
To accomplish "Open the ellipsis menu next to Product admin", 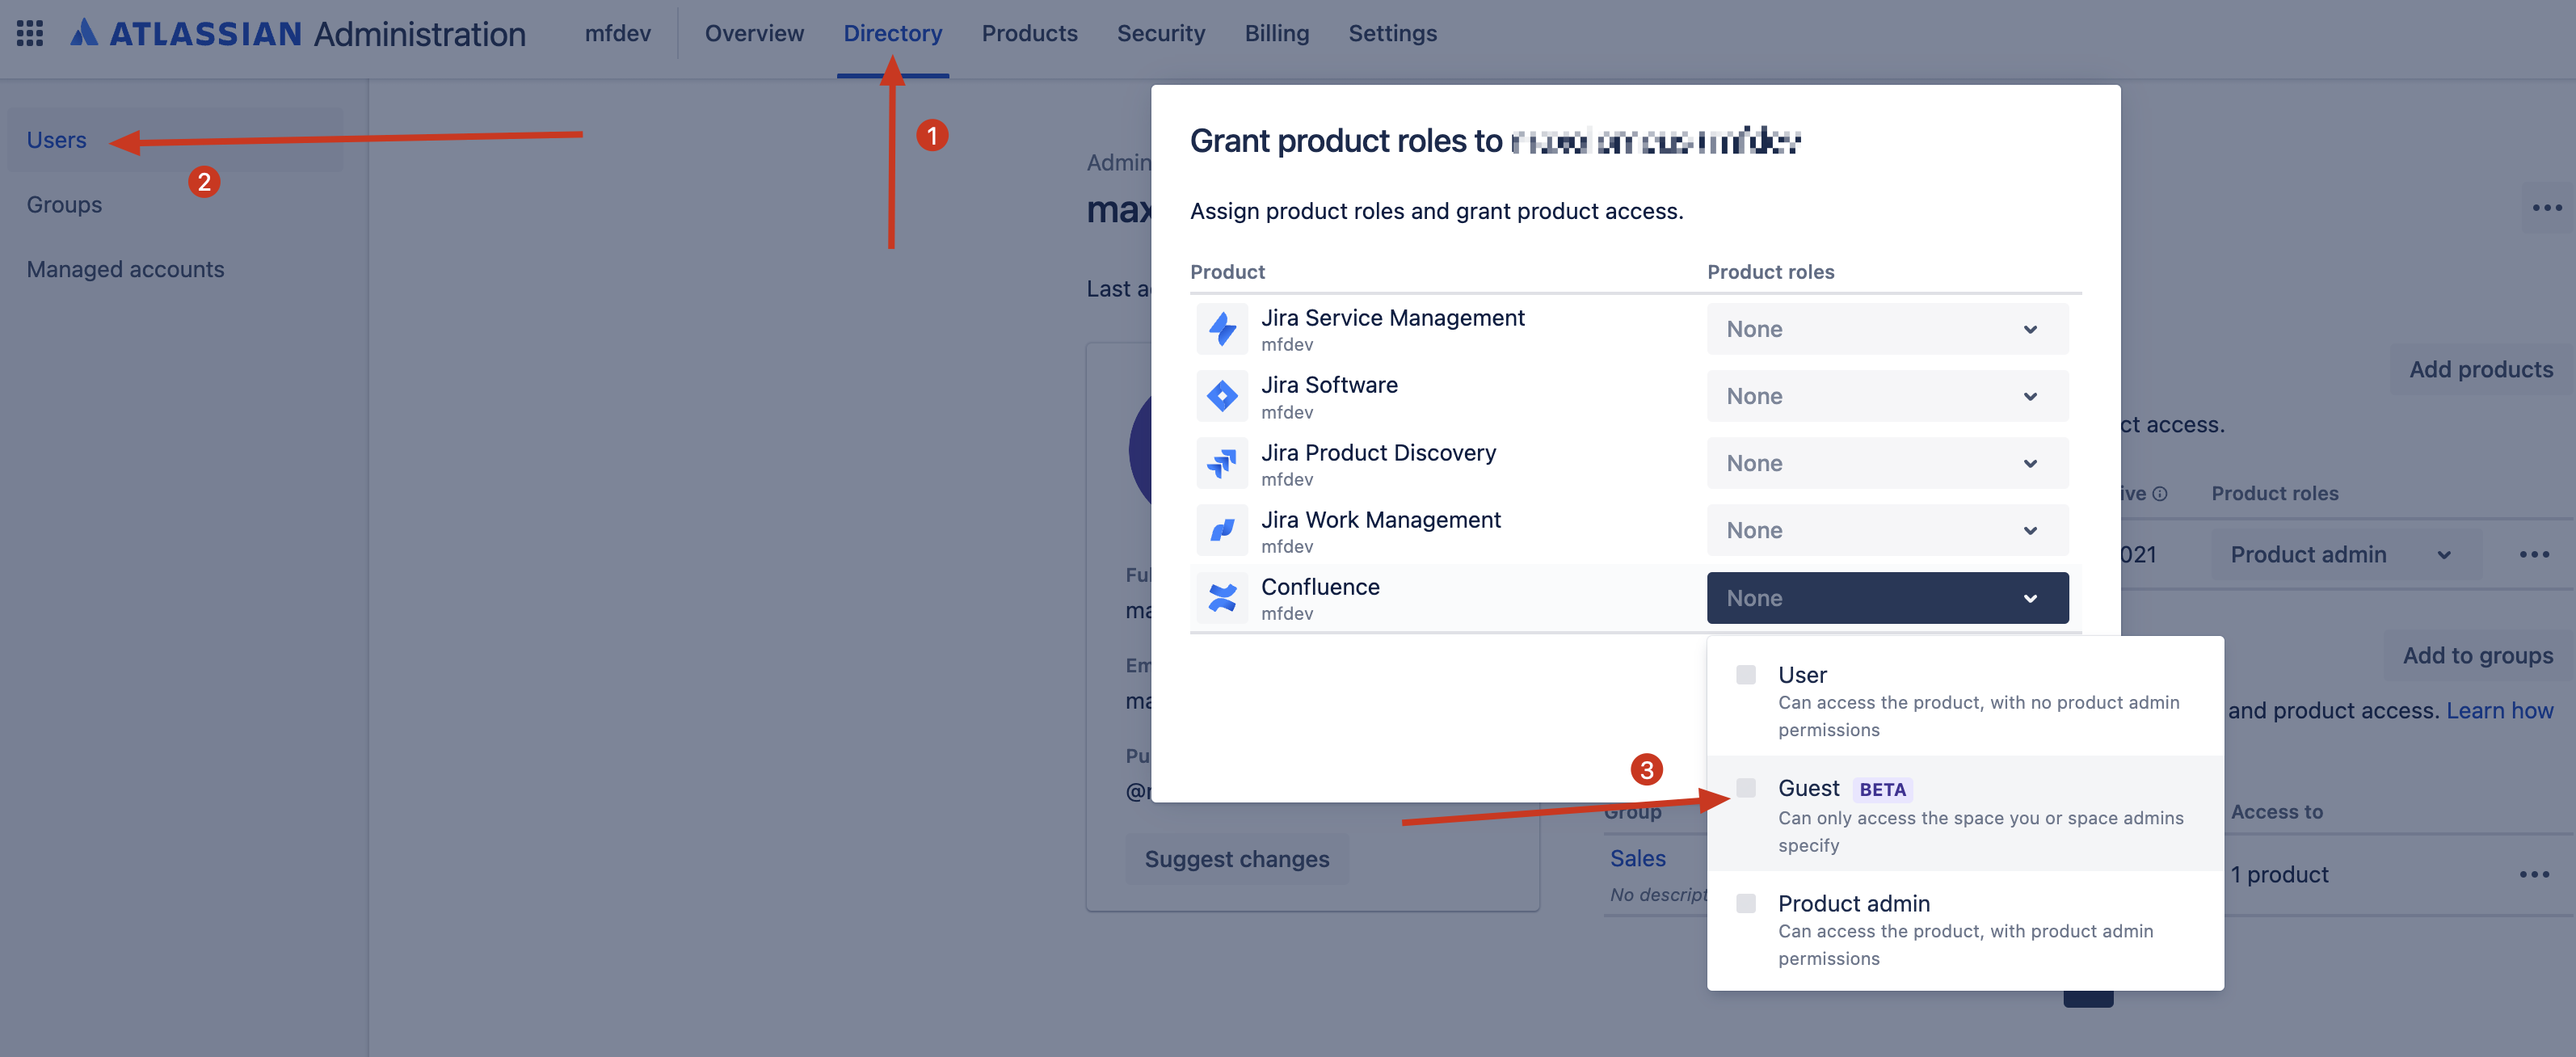I will [2534, 554].
